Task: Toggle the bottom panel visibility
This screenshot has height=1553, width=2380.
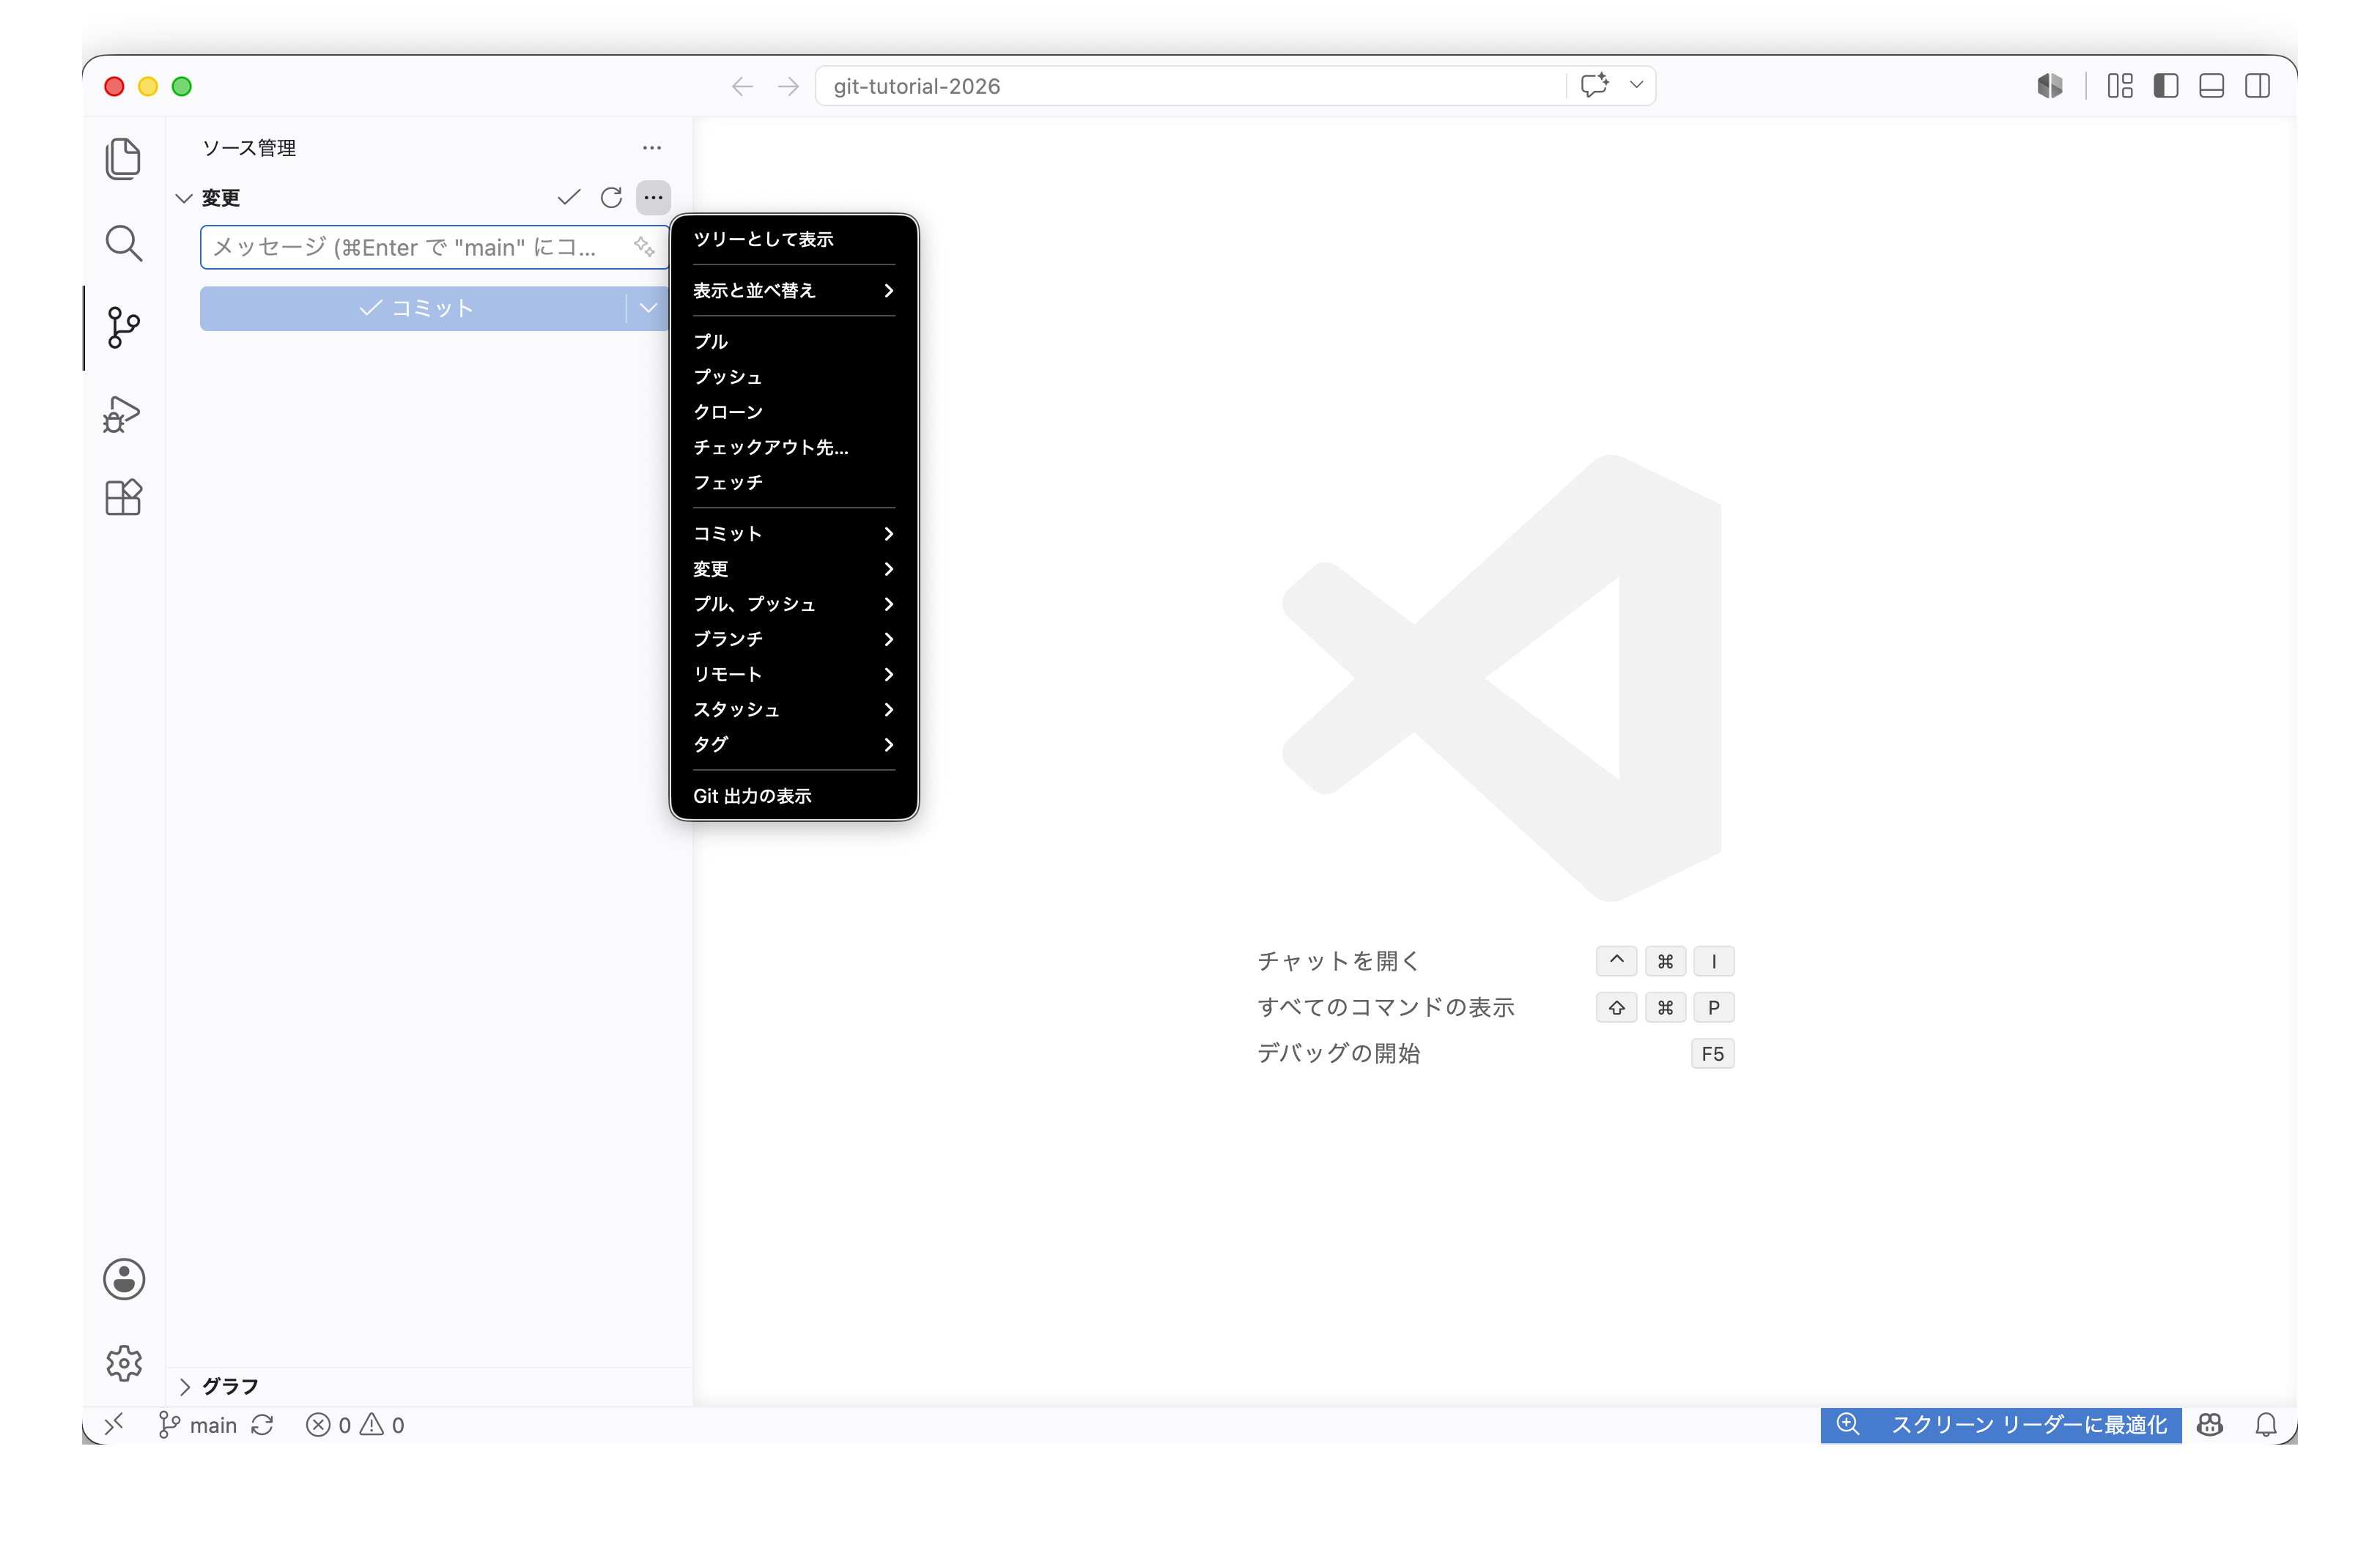Action: click(2212, 86)
